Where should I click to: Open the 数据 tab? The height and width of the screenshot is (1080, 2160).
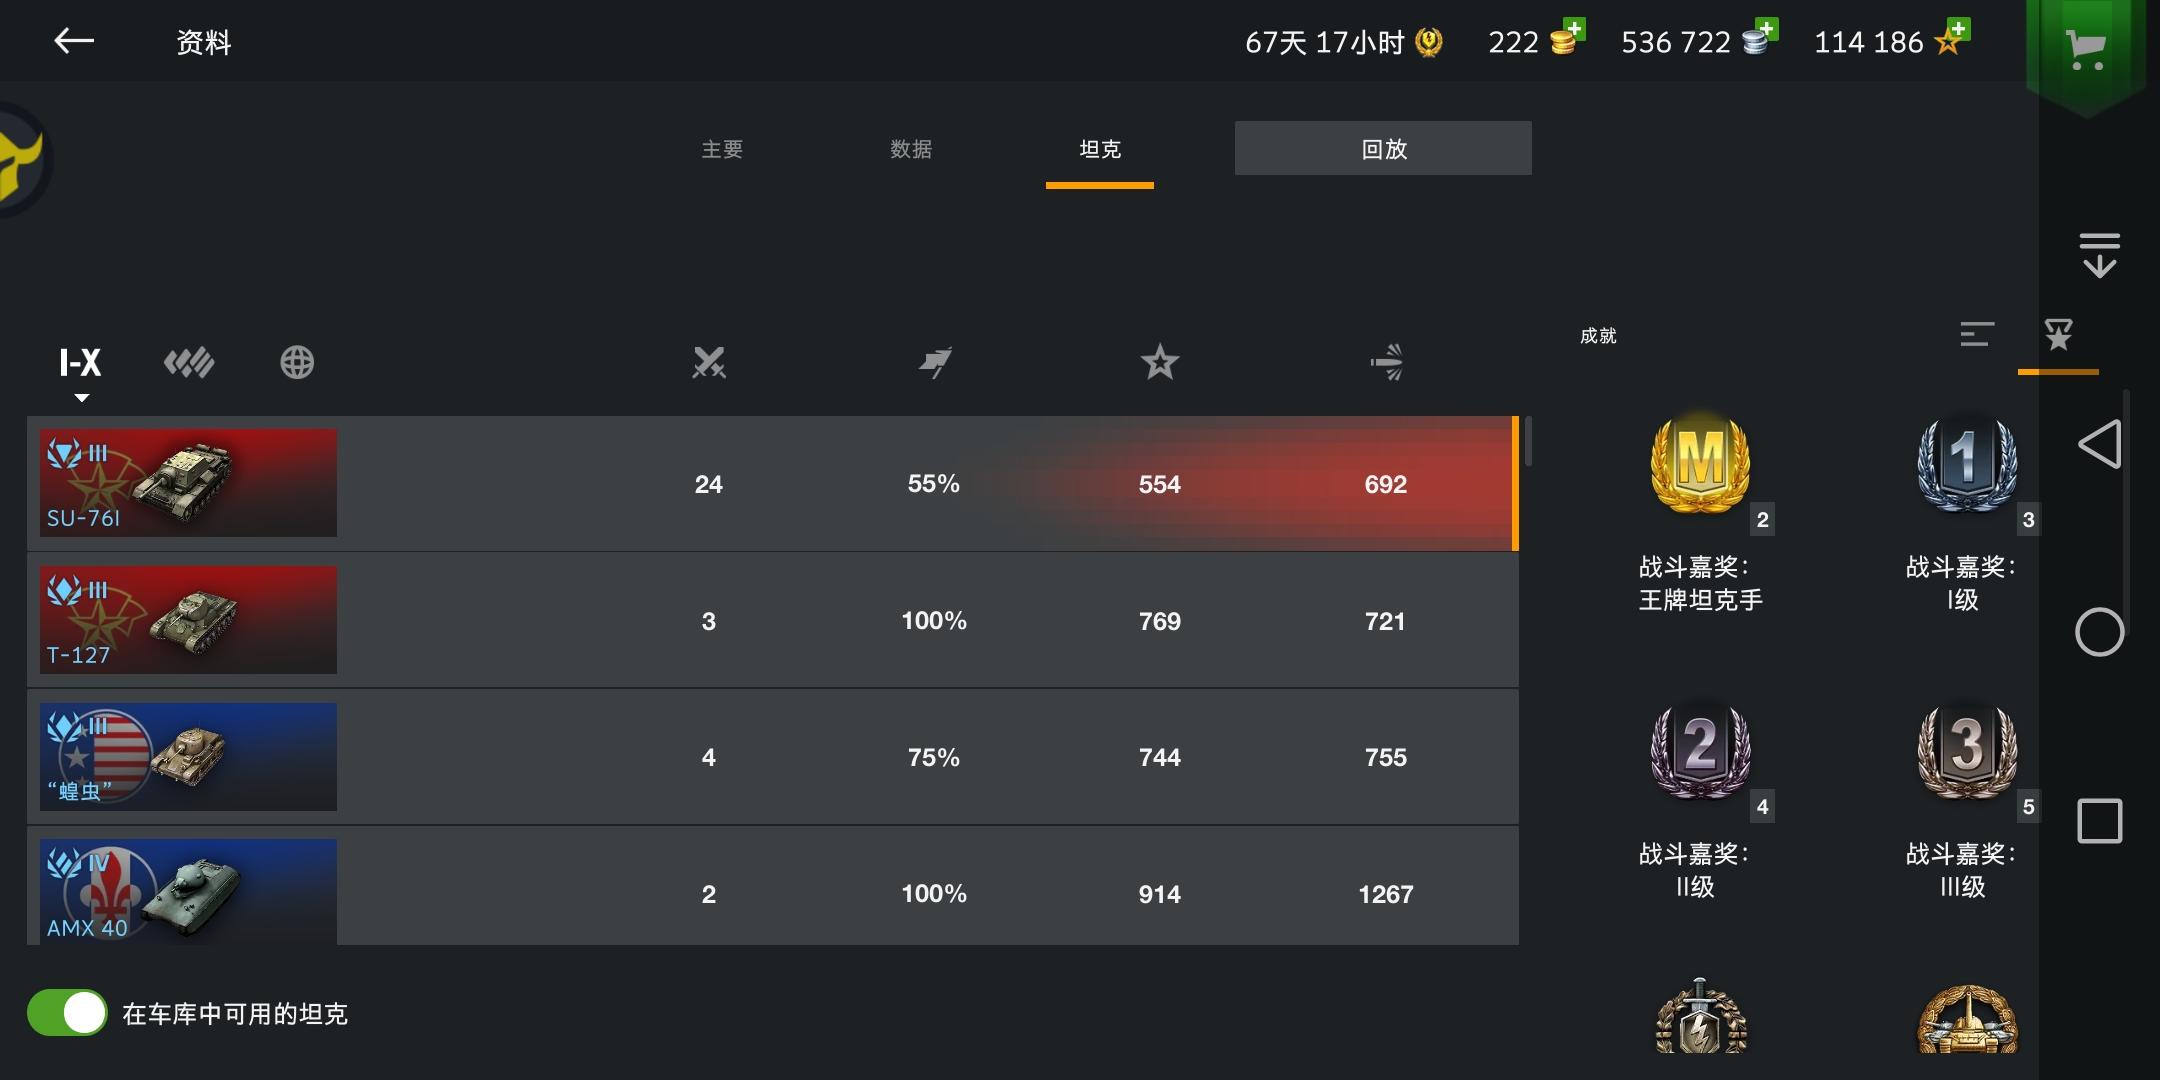pyautogui.click(x=911, y=149)
